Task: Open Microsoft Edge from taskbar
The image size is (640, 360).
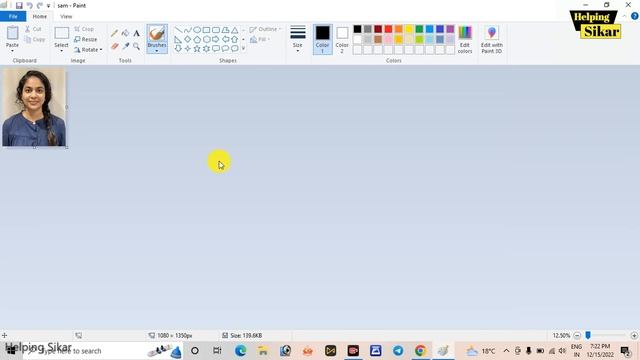Action: 240,351
